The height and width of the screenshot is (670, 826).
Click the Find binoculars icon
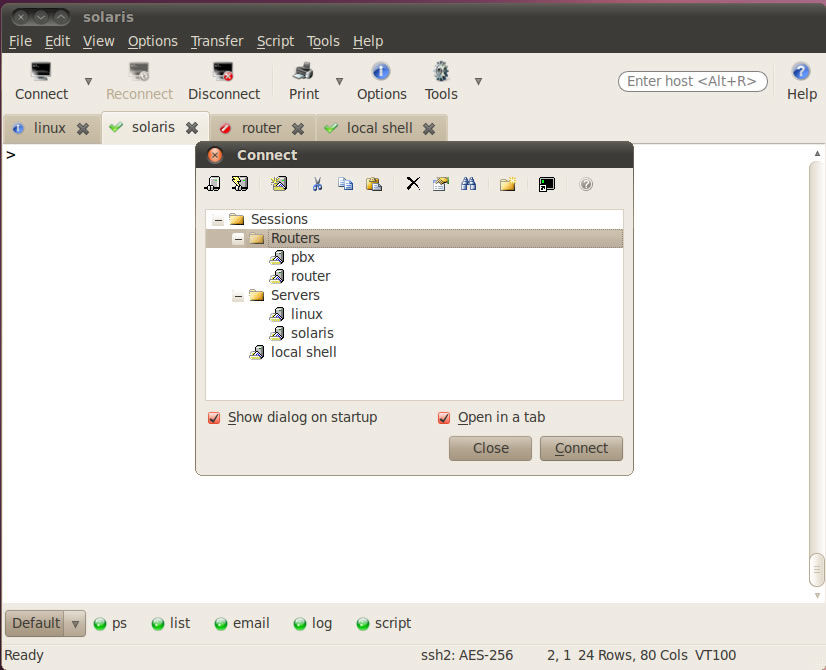[468, 184]
